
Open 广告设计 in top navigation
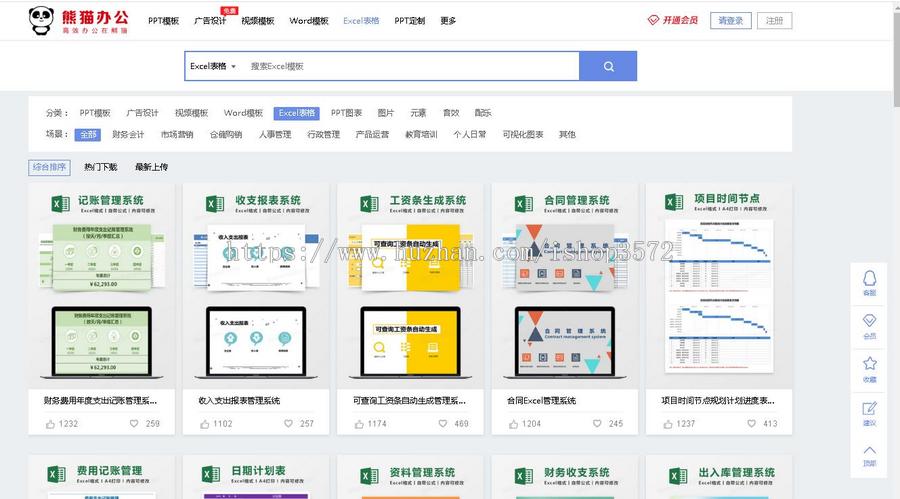(x=210, y=21)
